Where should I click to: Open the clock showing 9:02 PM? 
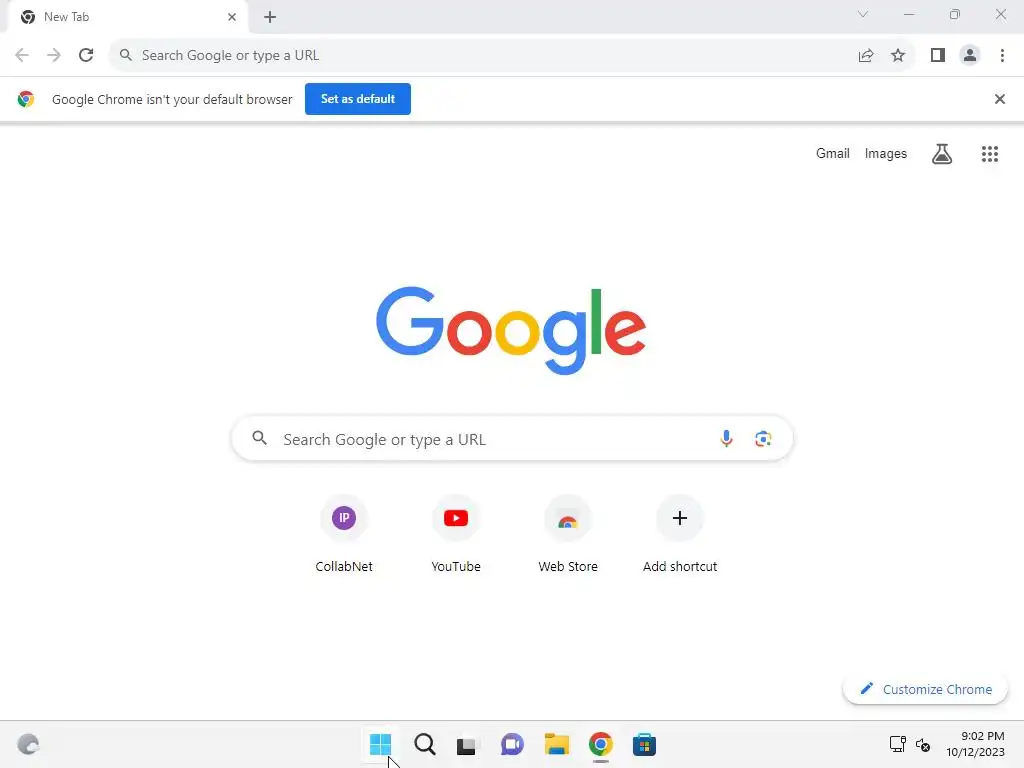pyautogui.click(x=976, y=744)
